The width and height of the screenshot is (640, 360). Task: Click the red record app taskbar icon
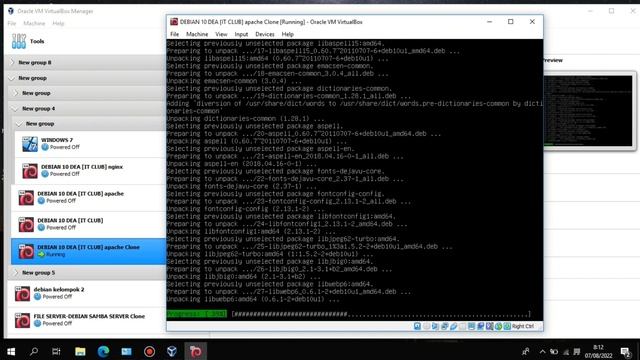149,351
